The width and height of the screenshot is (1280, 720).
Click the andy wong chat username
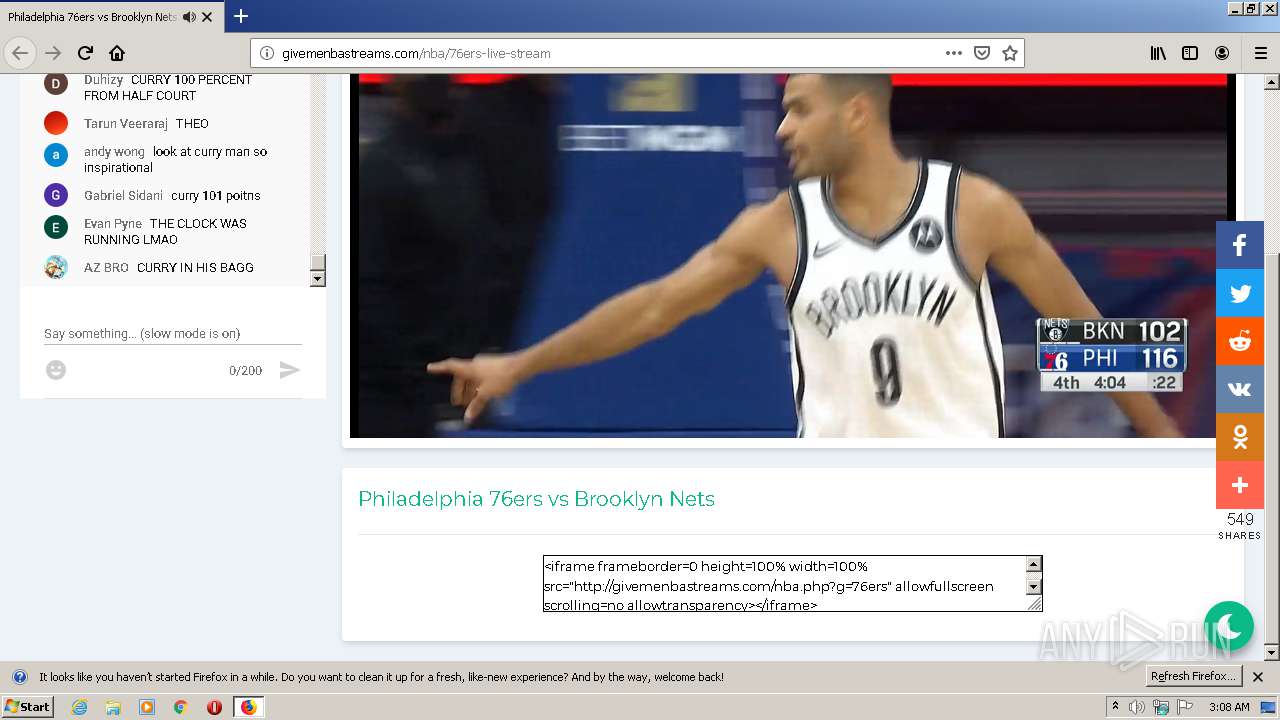tap(114, 152)
